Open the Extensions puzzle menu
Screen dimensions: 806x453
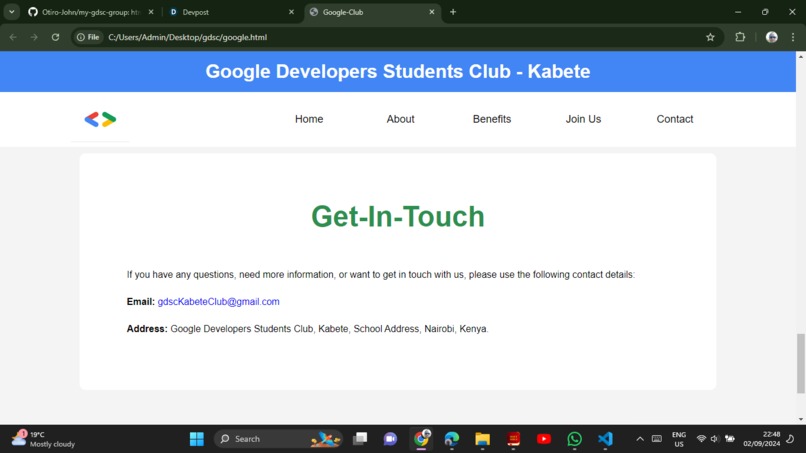click(x=740, y=37)
